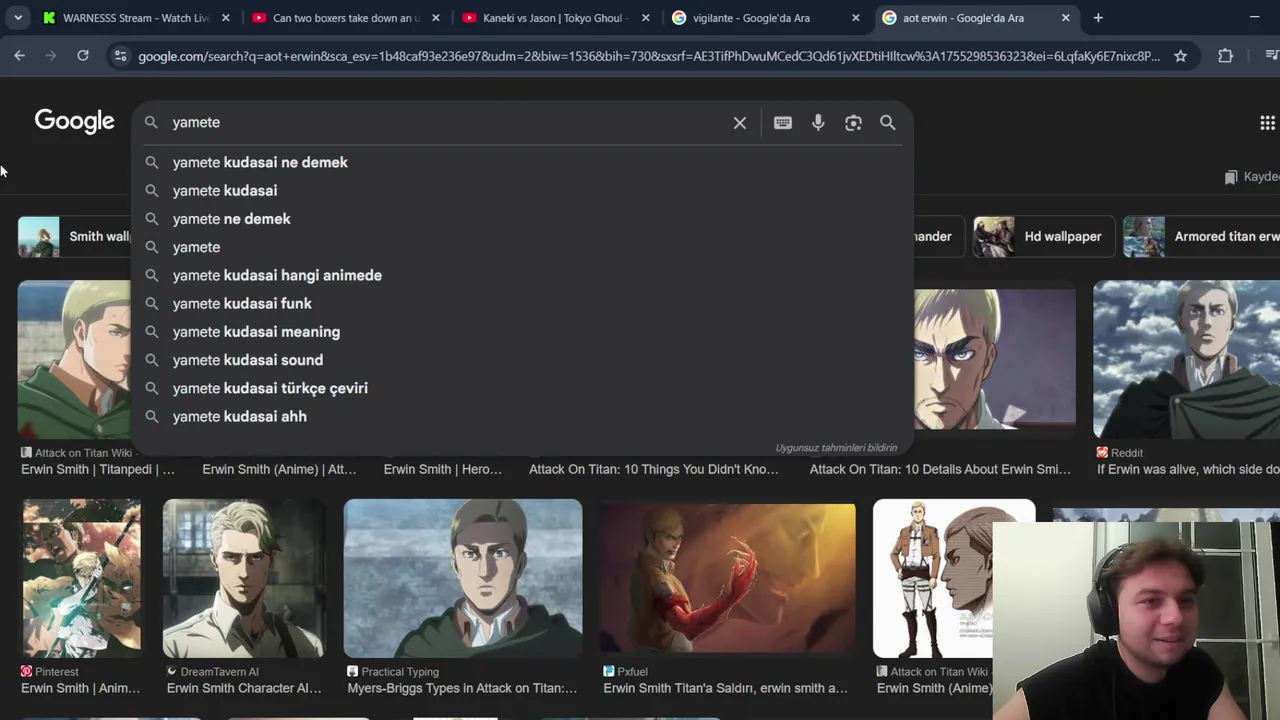Click Uygunsuz tahminleri bildirin link

click(836, 447)
